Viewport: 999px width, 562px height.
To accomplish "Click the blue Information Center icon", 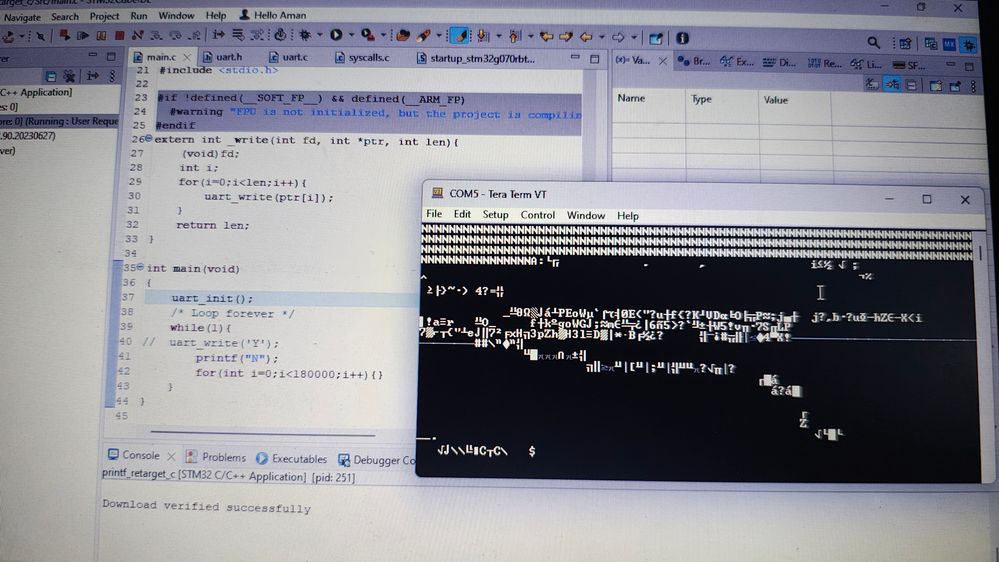I will pos(682,38).
